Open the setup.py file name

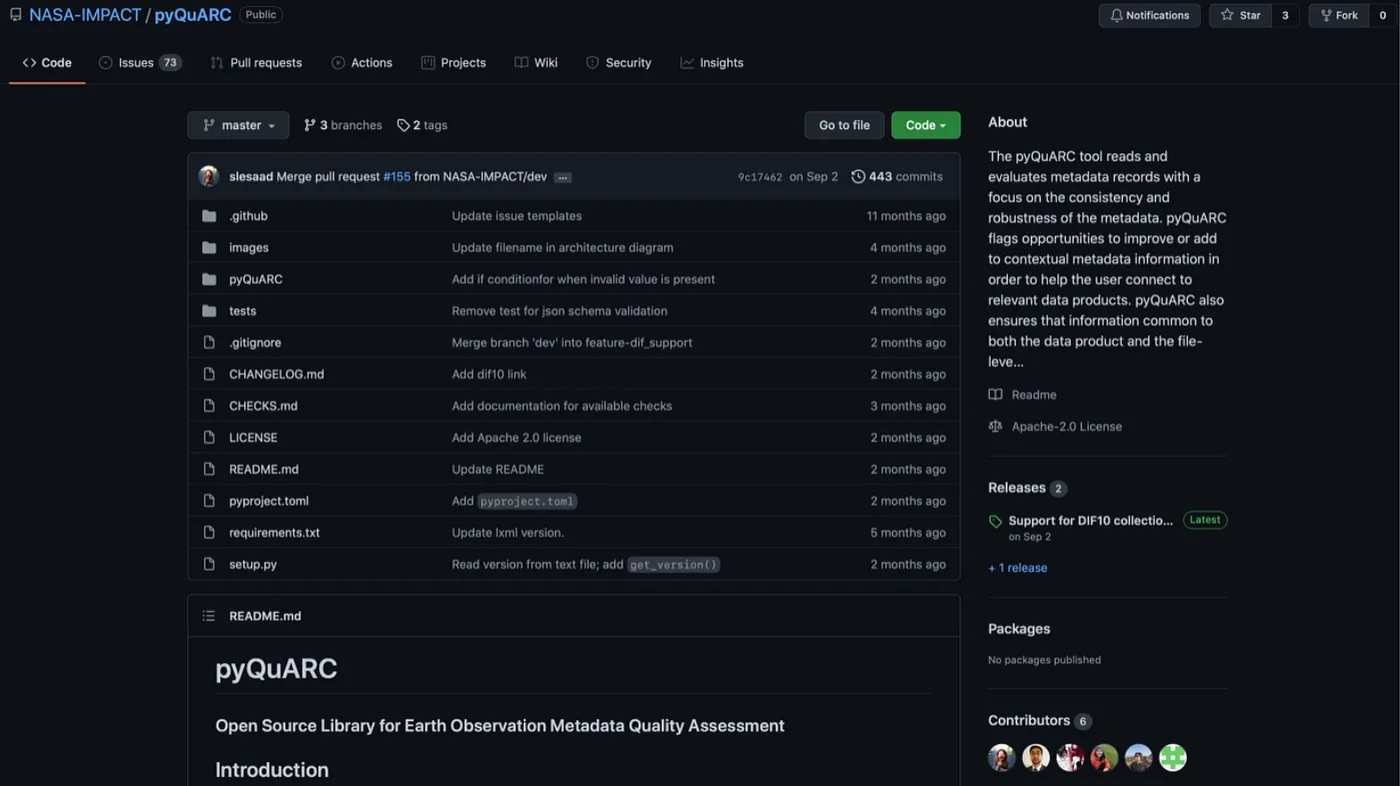pyautogui.click(x=253, y=564)
